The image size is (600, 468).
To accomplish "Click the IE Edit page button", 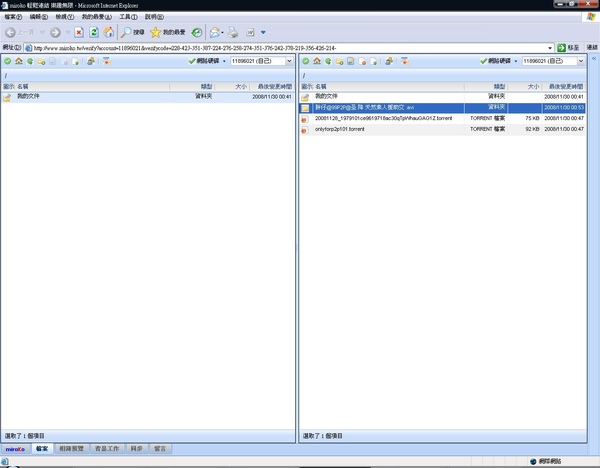I will [250, 33].
